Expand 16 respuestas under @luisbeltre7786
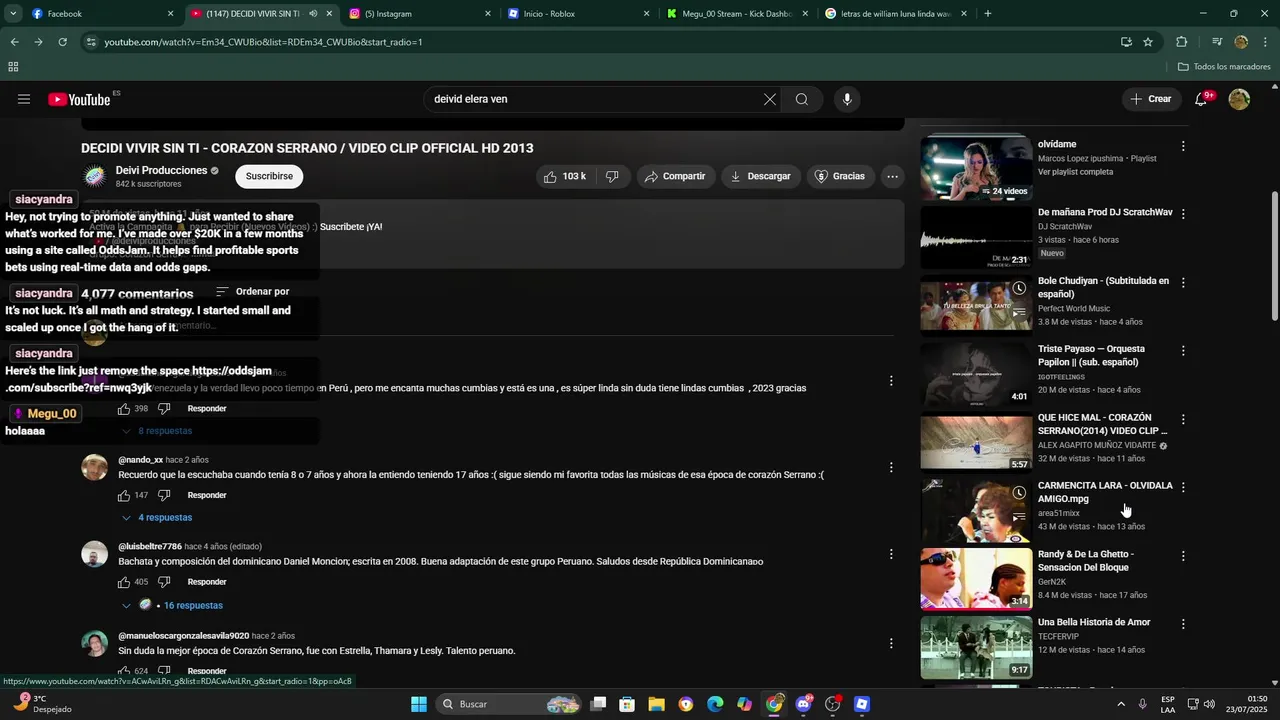Viewport: 1280px width, 720px height. [172, 606]
